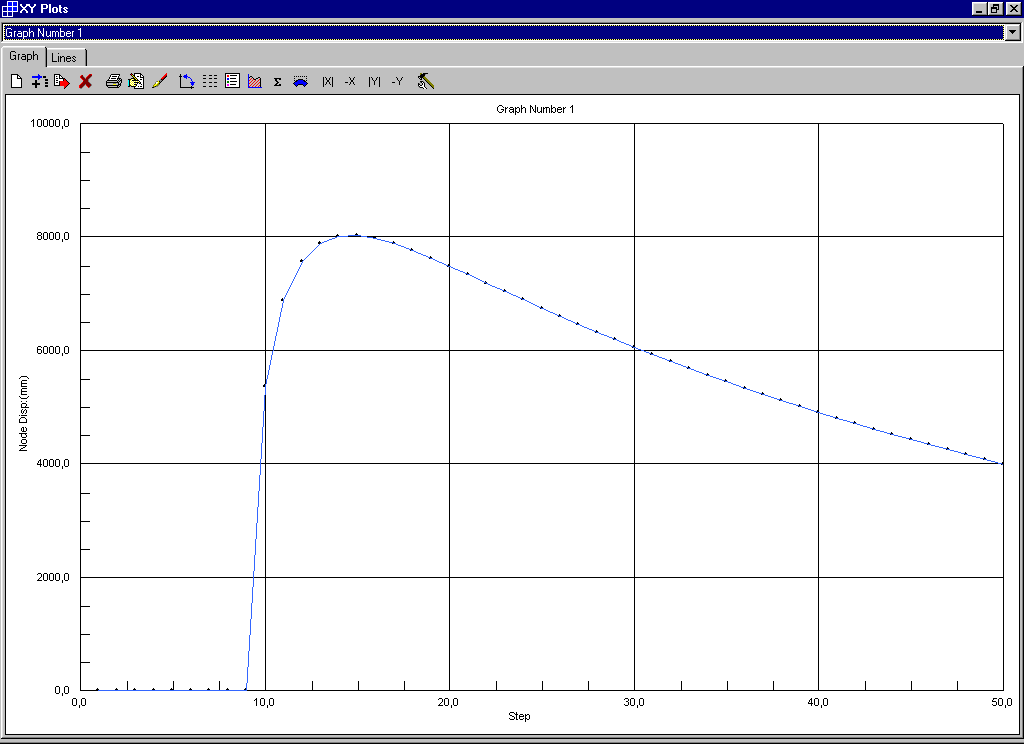This screenshot has height=744, width=1024.
Task: Restore the XY Plots window
Action: tap(995, 8)
